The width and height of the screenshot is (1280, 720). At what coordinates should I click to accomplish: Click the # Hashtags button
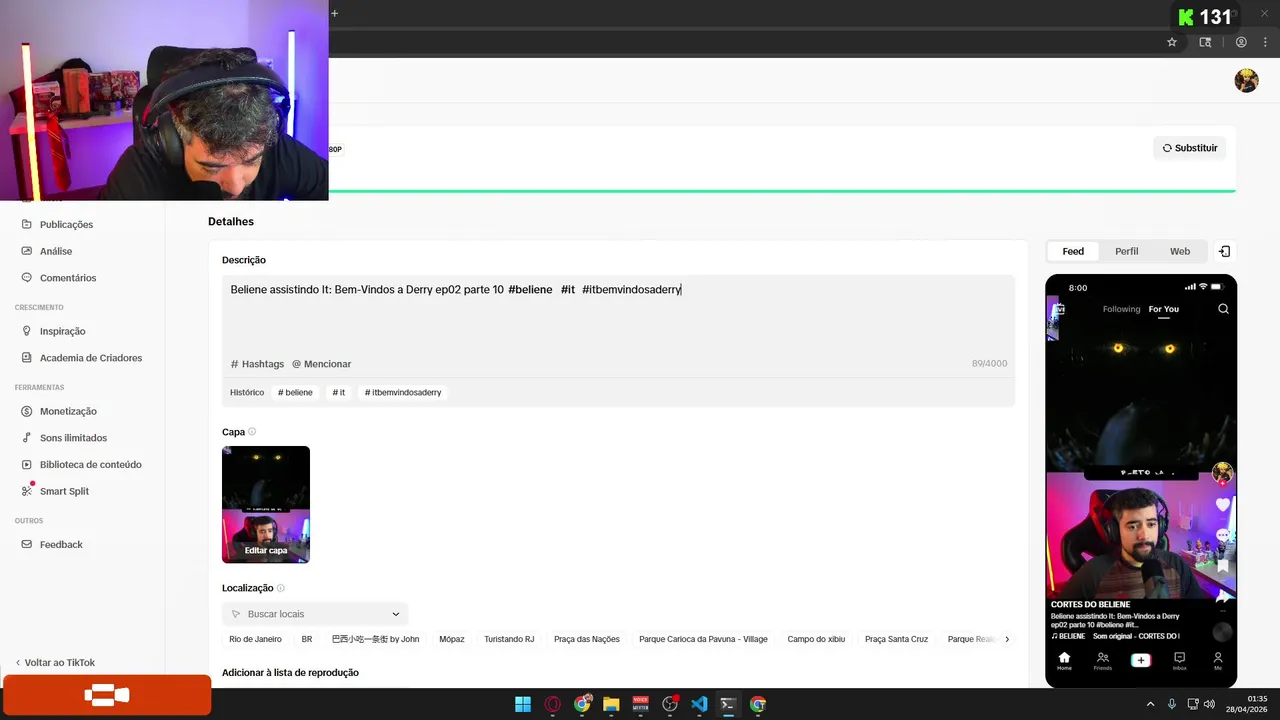(257, 364)
